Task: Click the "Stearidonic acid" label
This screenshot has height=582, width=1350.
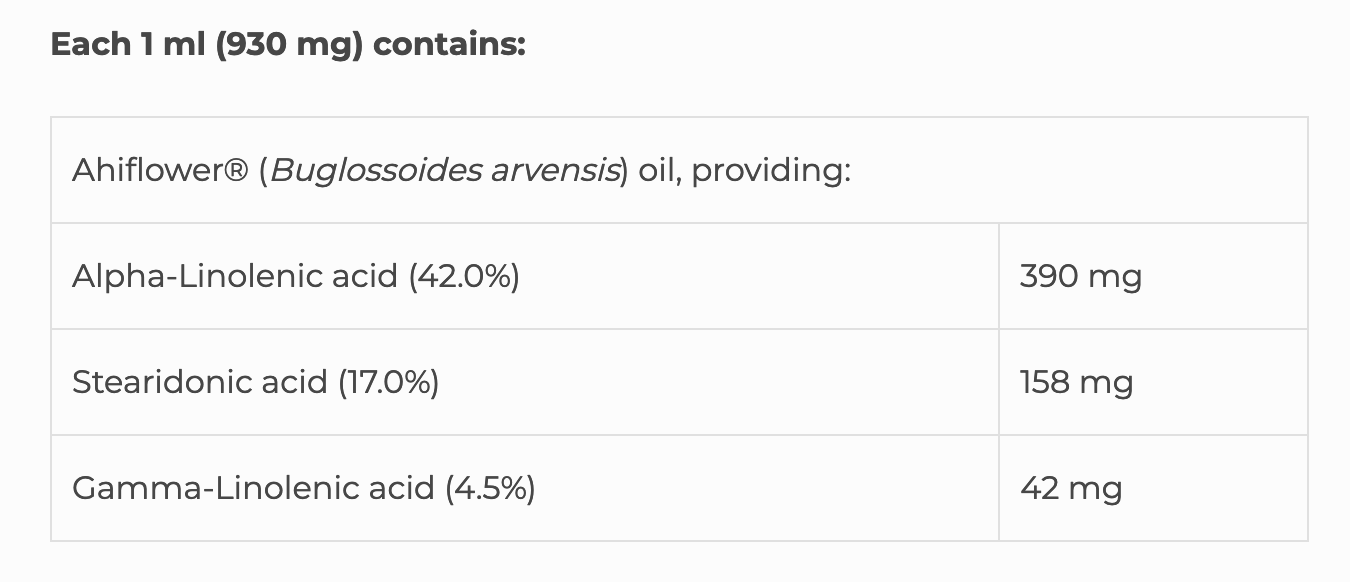Action: (199, 382)
